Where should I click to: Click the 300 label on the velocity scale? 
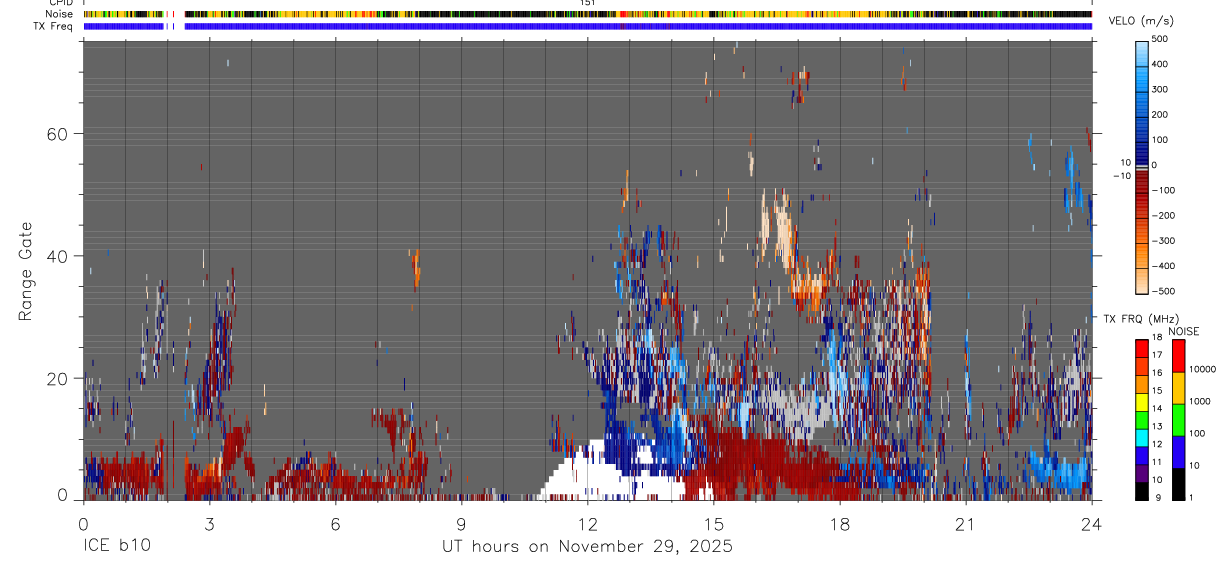coord(1160,89)
